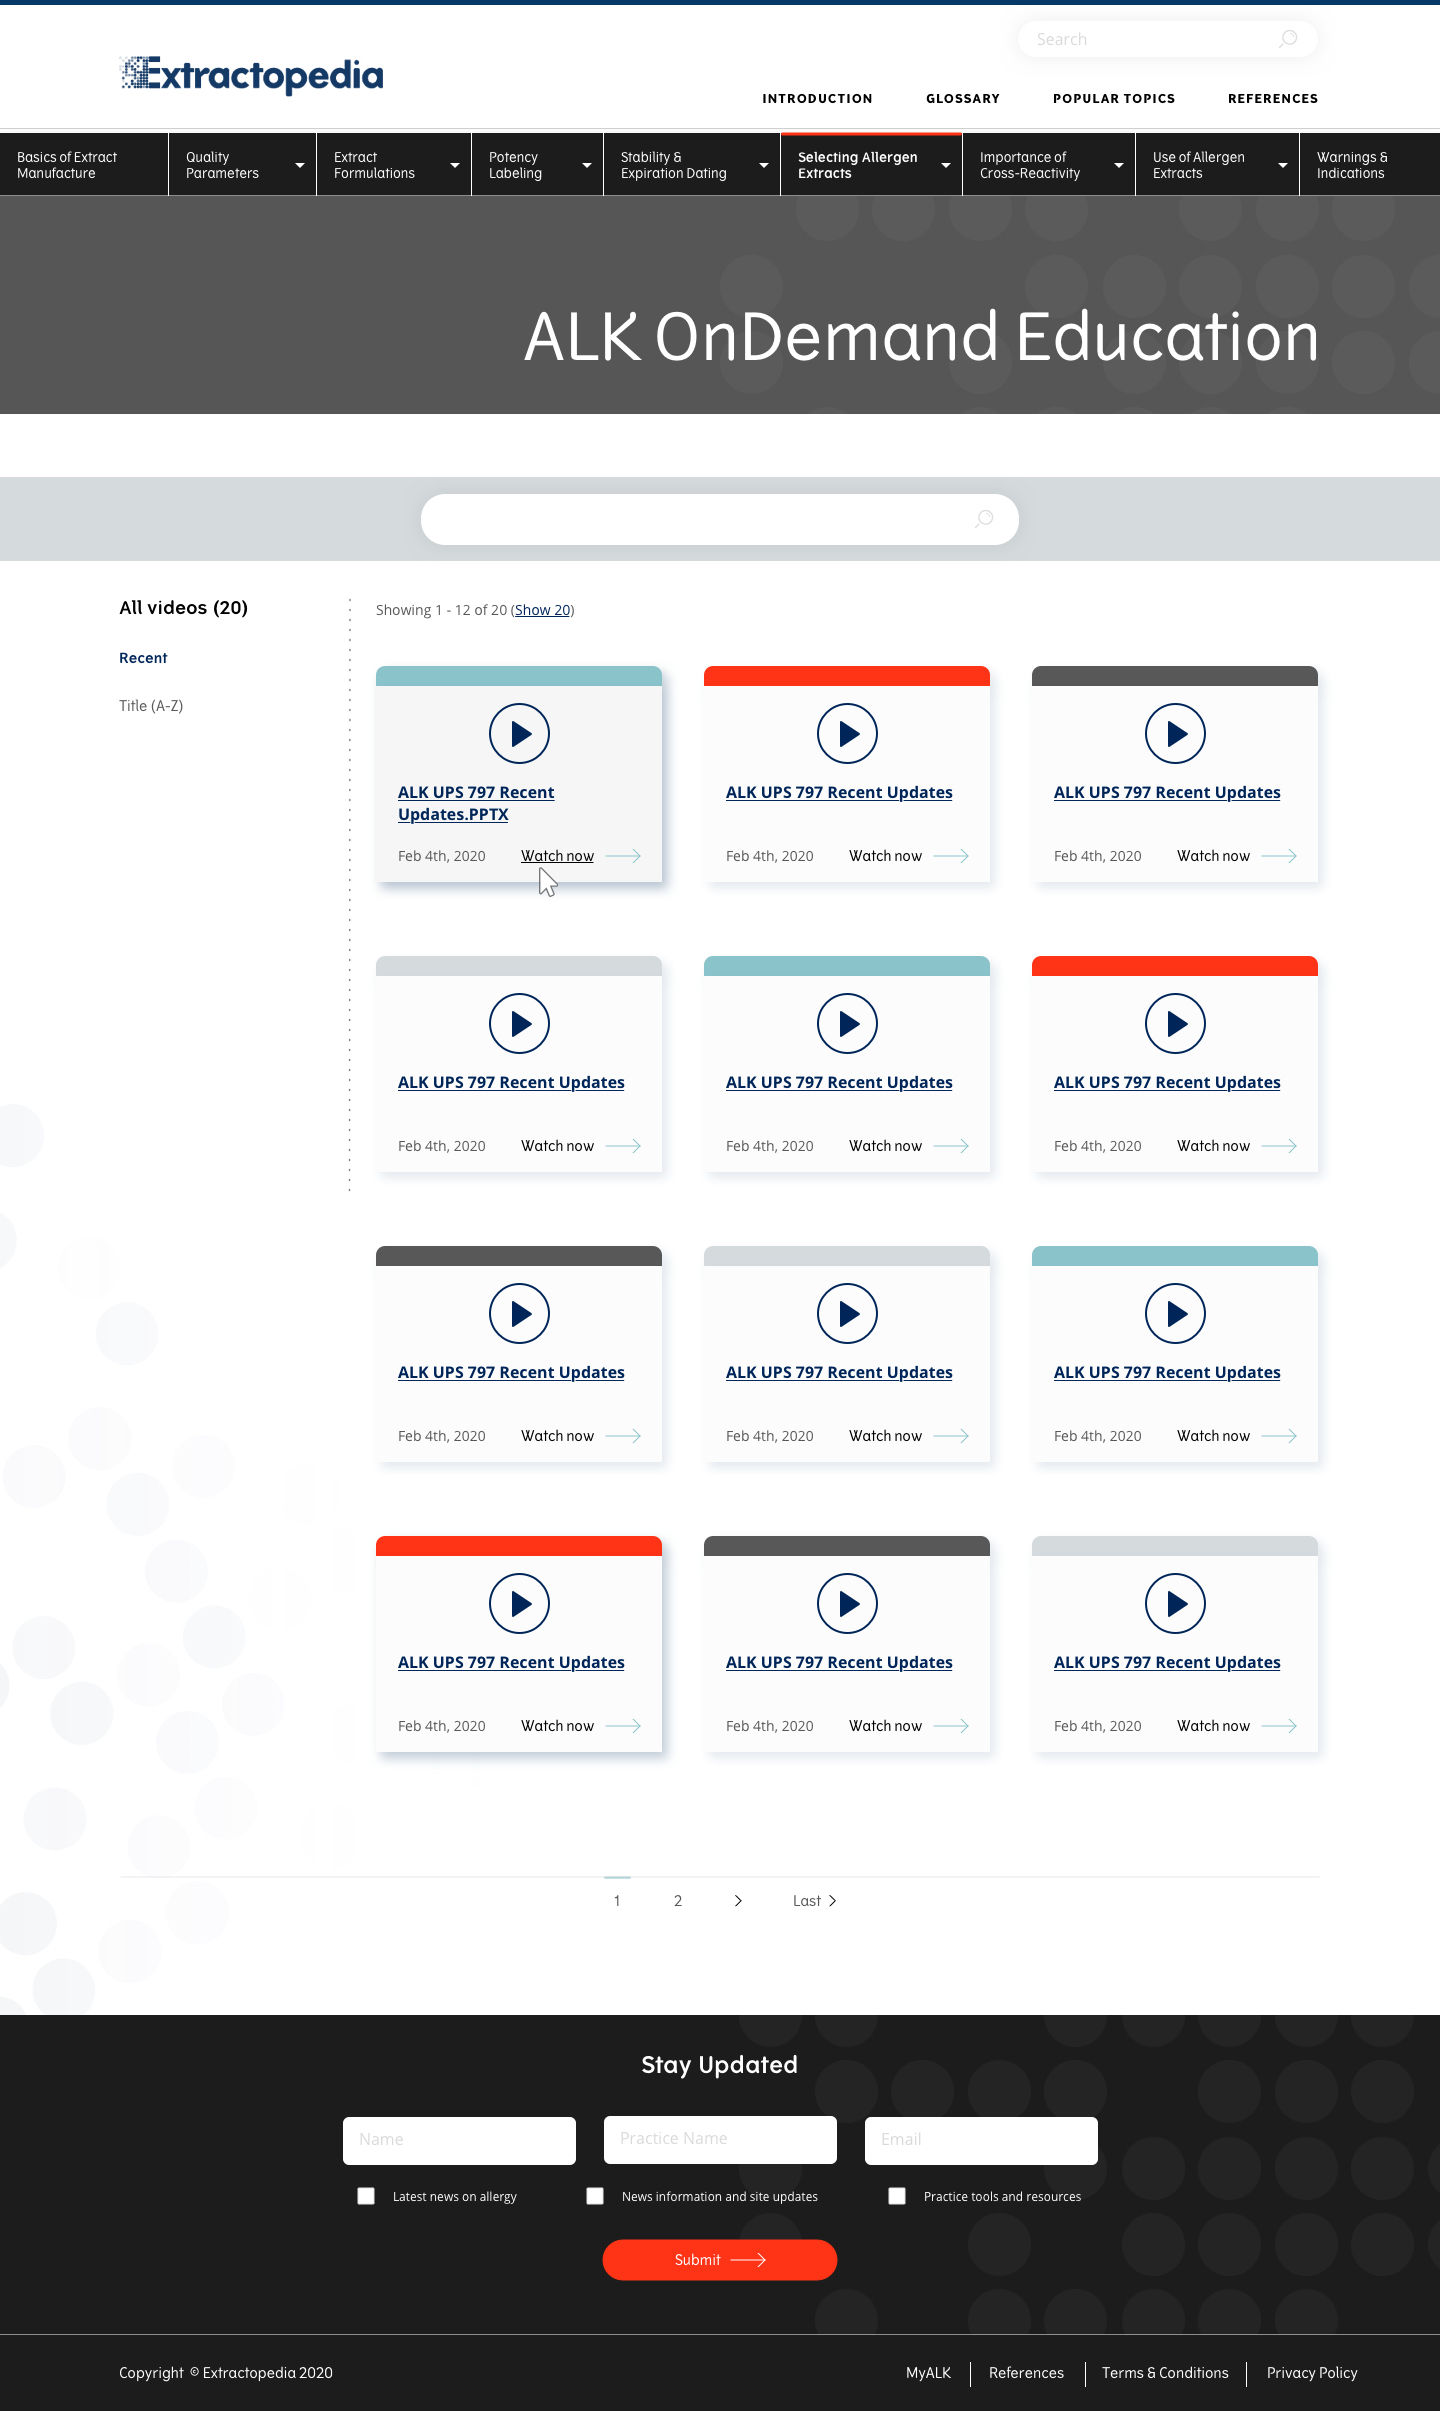Screen dimensions: 1440x2411
Task: Tick News information and site updates checkbox
Action: pyautogui.click(x=595, y=2196)
